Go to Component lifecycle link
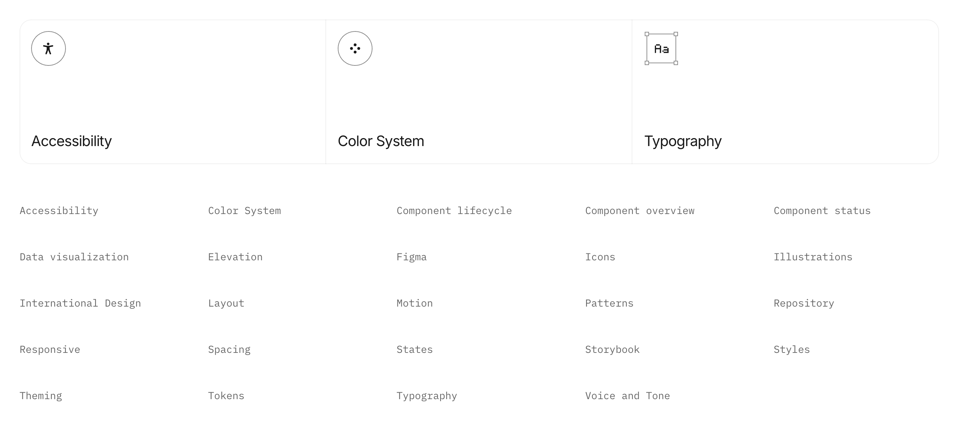The width and height of the screenshot is (960, 423). pyautogui.click(x=453, y=211)
